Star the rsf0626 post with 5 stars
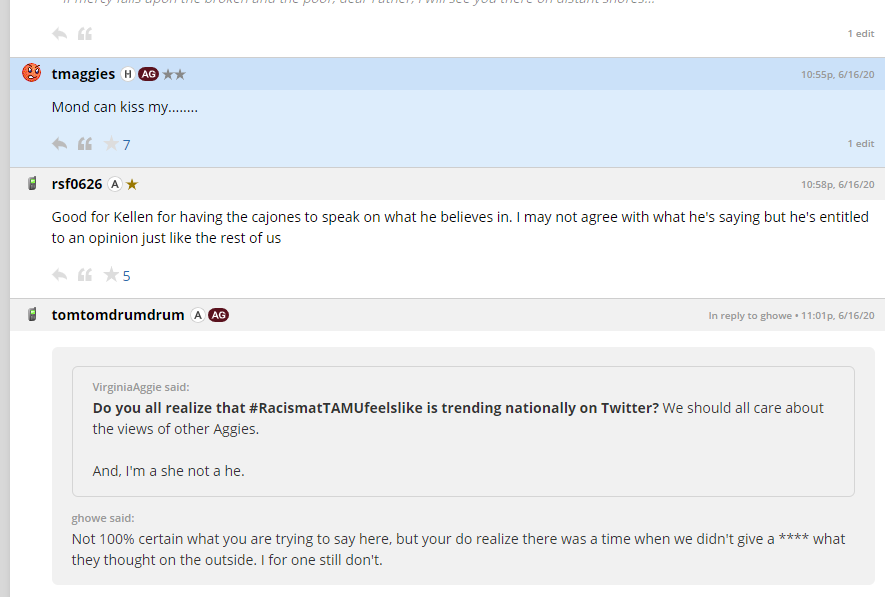The width and height of the screenshot is (885, 597). pyautogui.click(x=111, y=275)
